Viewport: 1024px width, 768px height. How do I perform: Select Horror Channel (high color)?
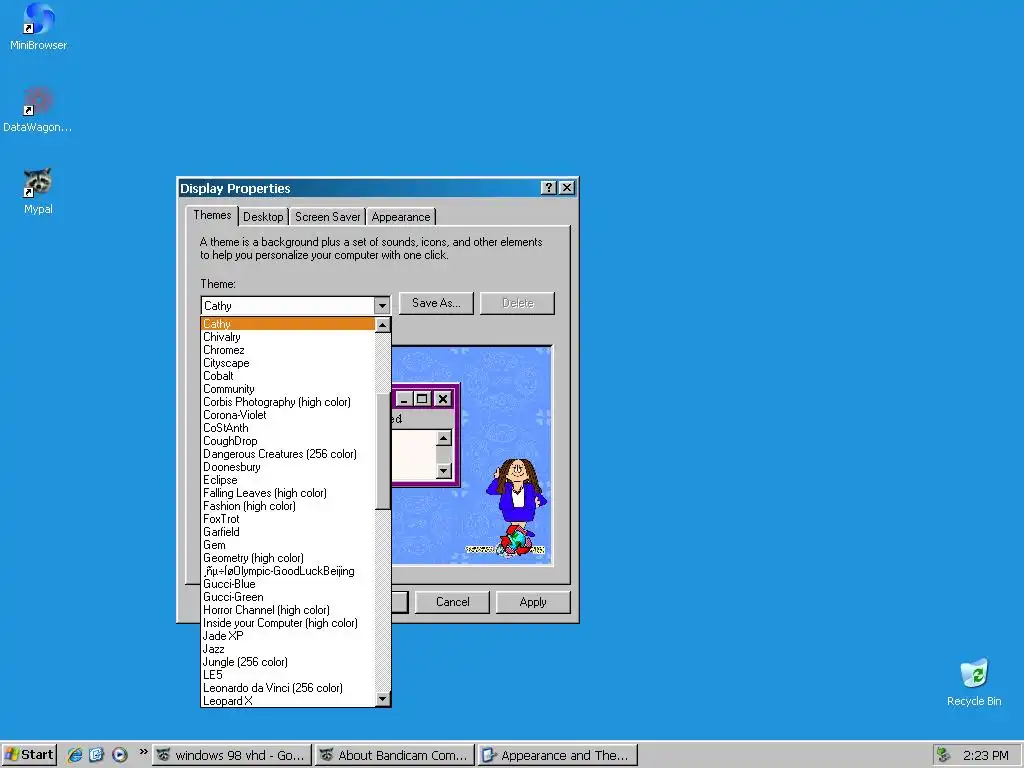point(288,610)
